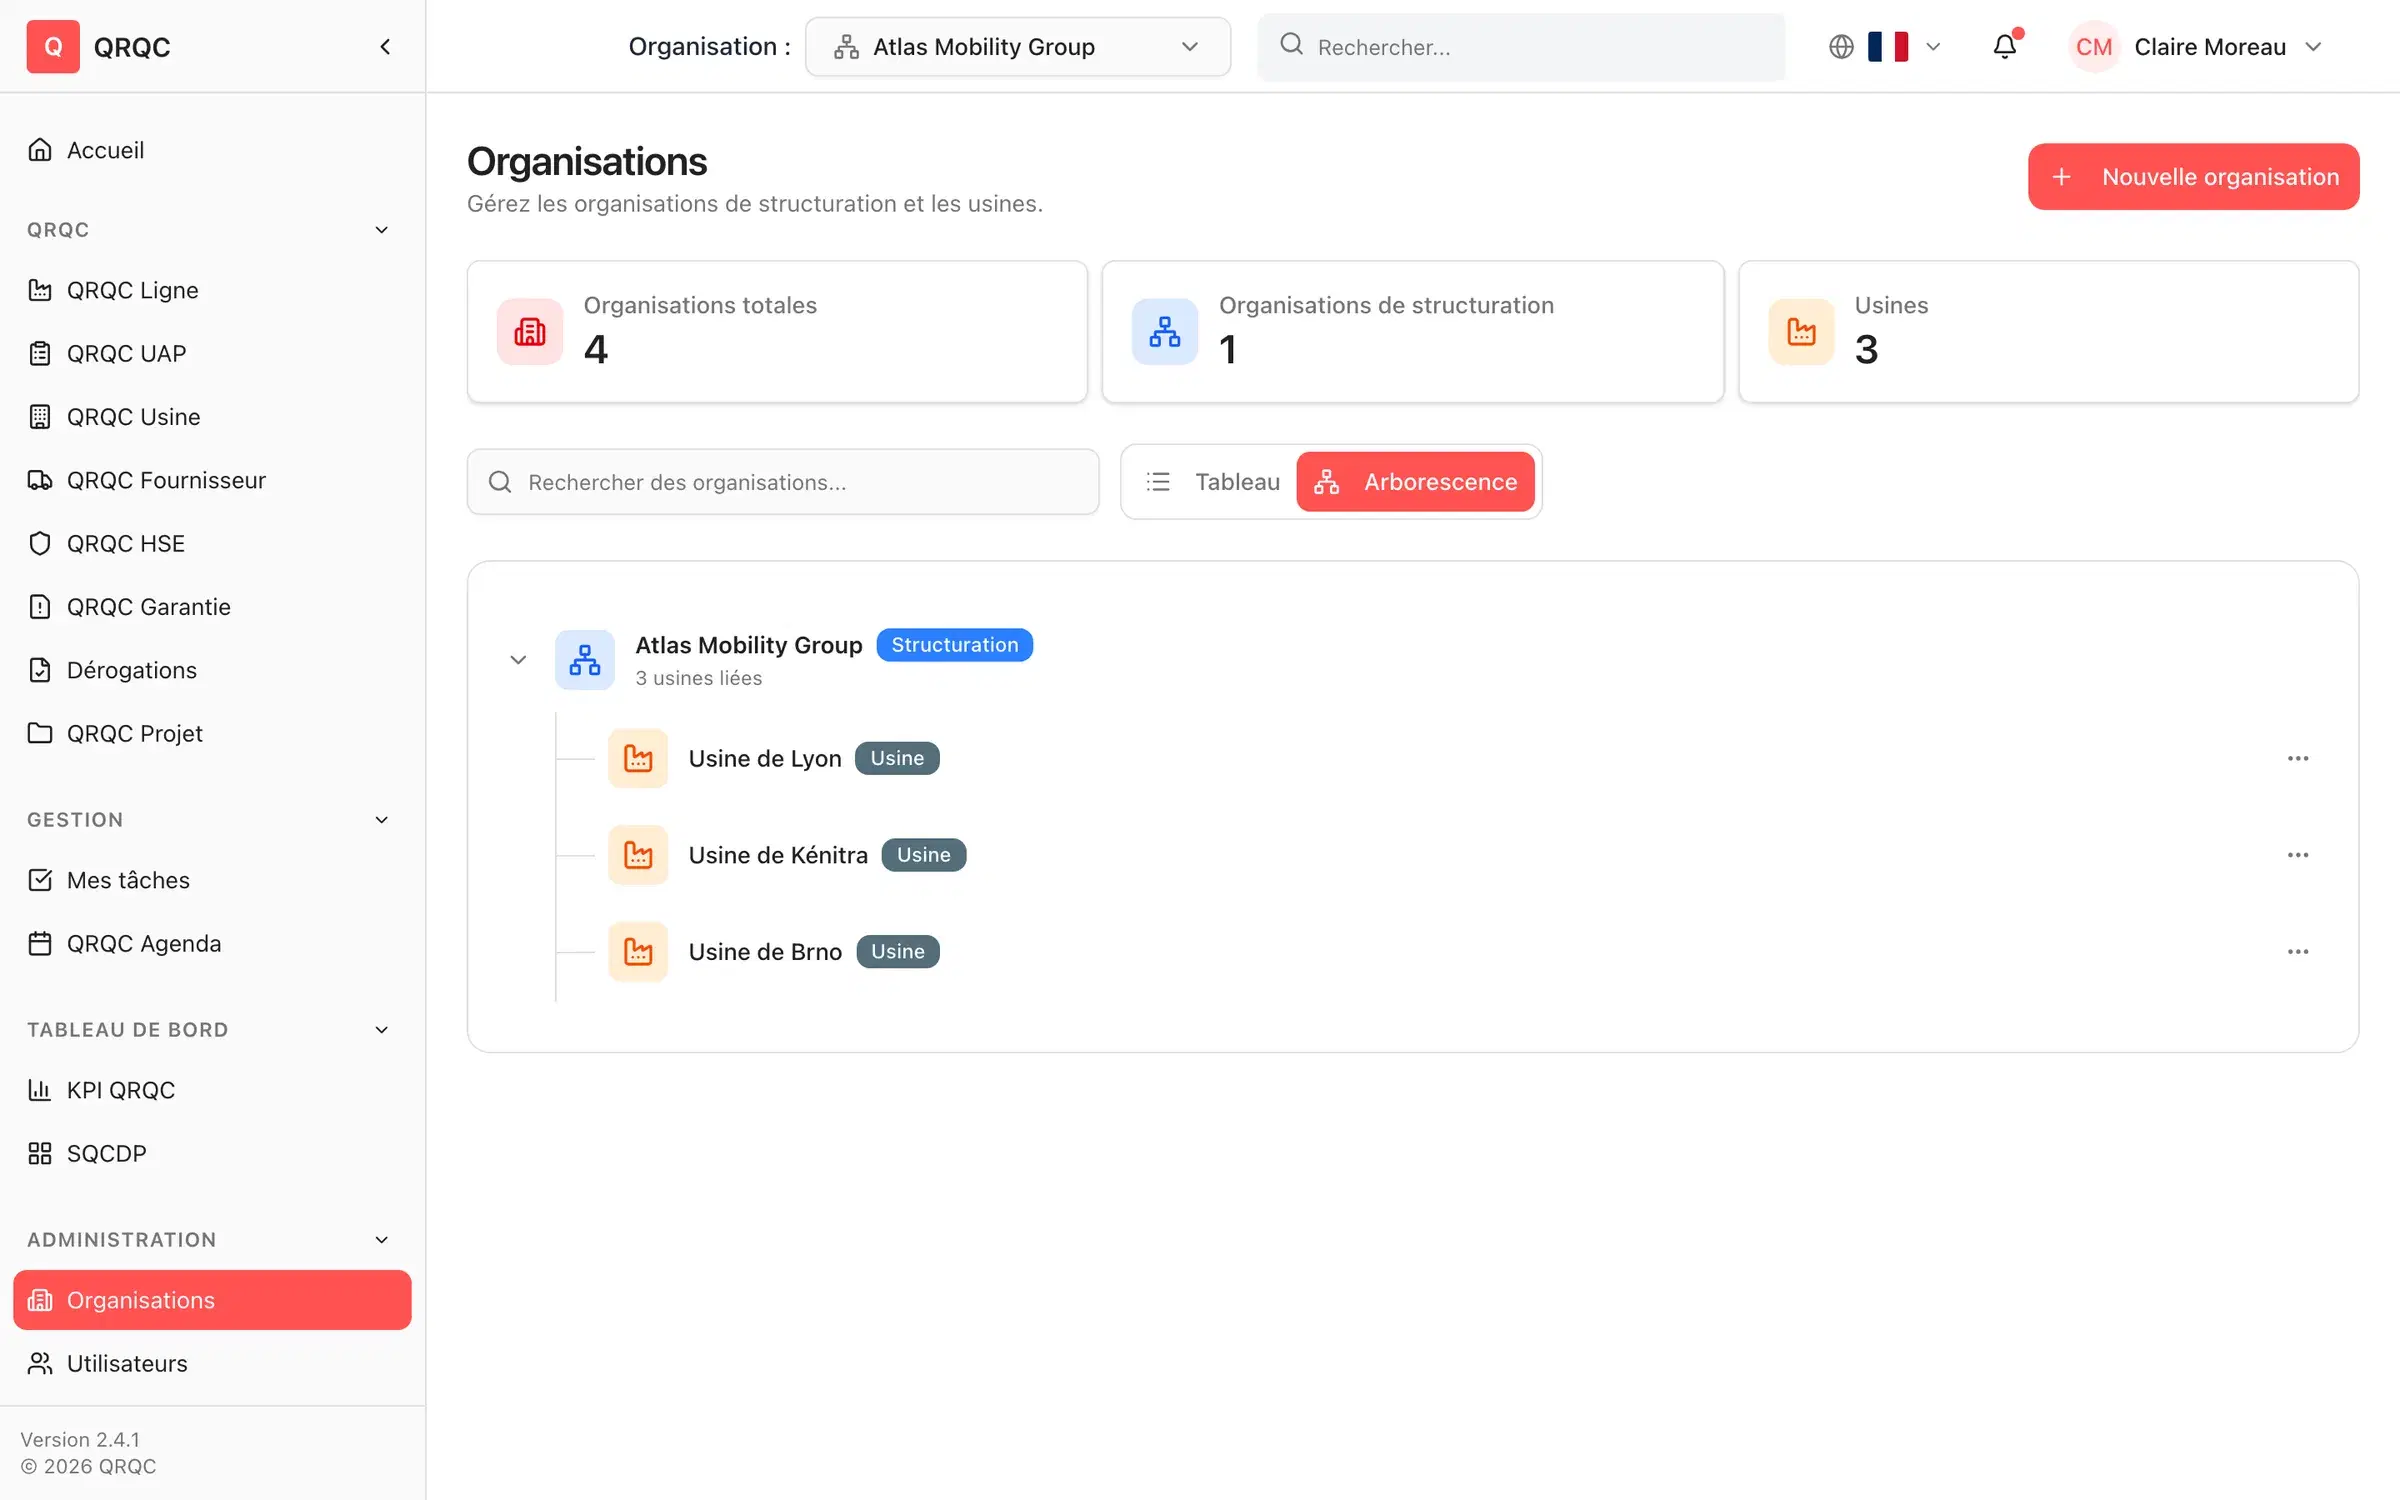Switch to Arborescence view

click(x=1415, y=482)
